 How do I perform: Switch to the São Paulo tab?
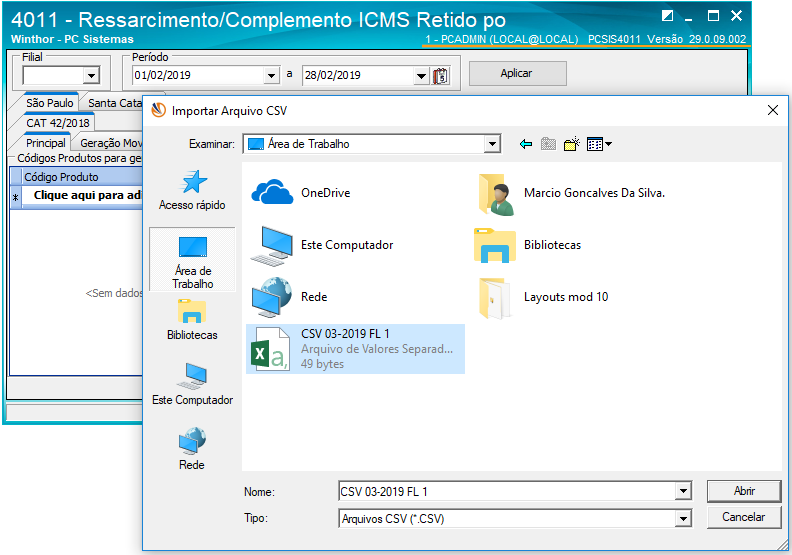(x=50, y=103)
